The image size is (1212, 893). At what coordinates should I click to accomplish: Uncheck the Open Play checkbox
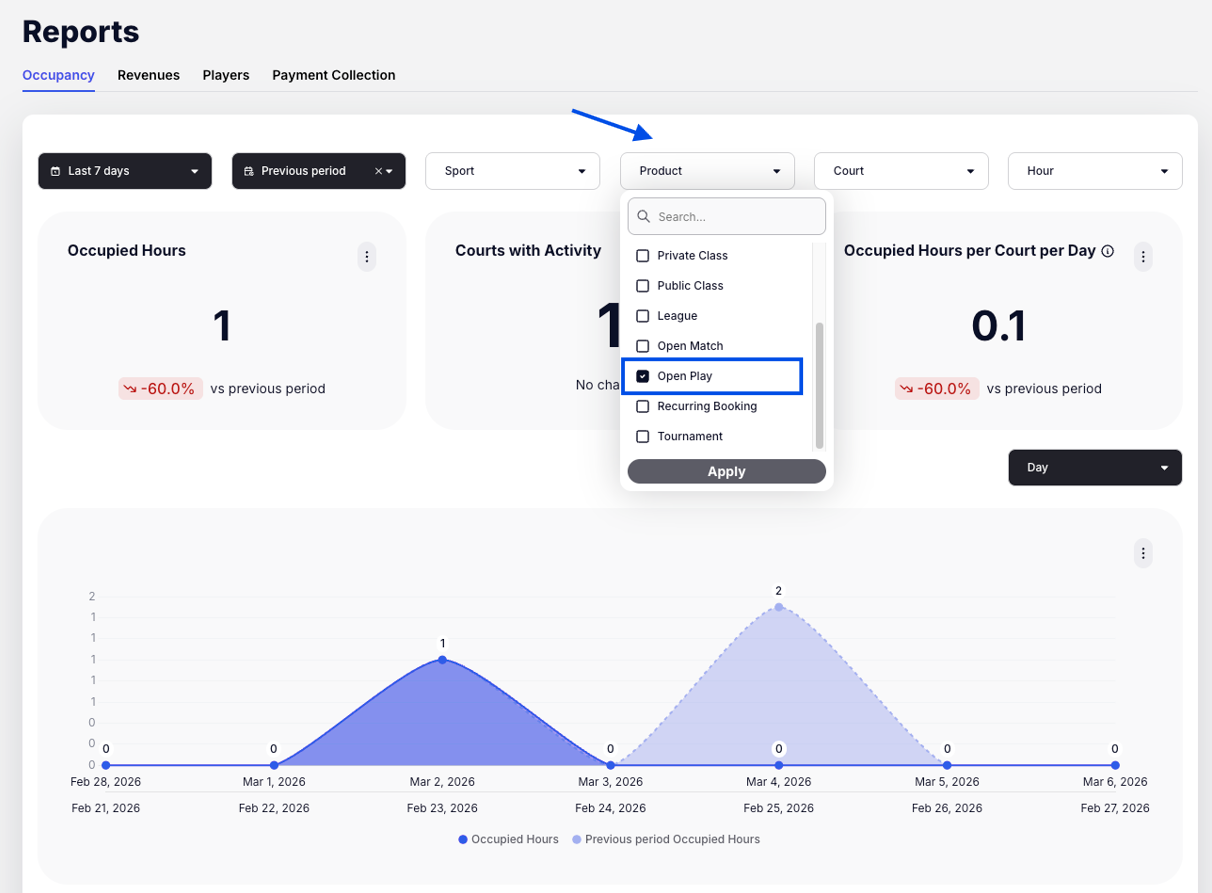coord(643,376)
